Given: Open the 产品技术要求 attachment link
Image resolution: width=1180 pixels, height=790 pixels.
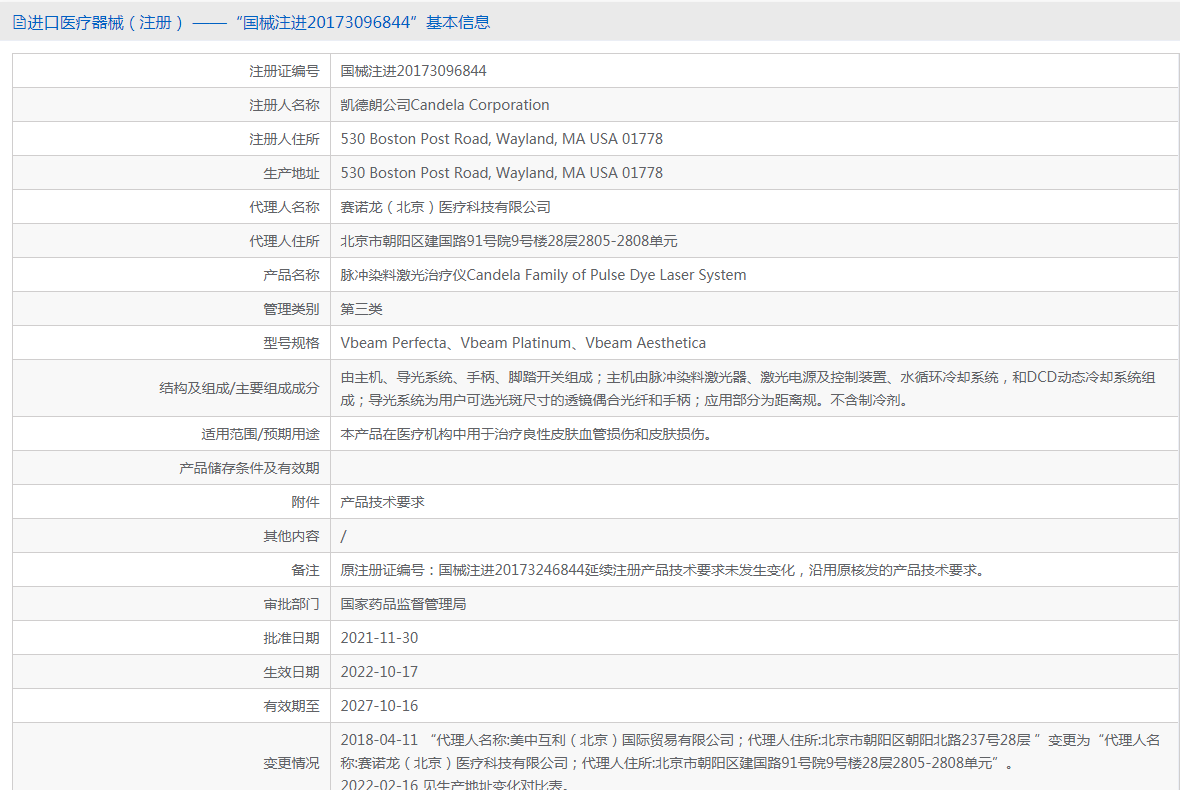Looking at the screenshot, I should click(382, 502).
